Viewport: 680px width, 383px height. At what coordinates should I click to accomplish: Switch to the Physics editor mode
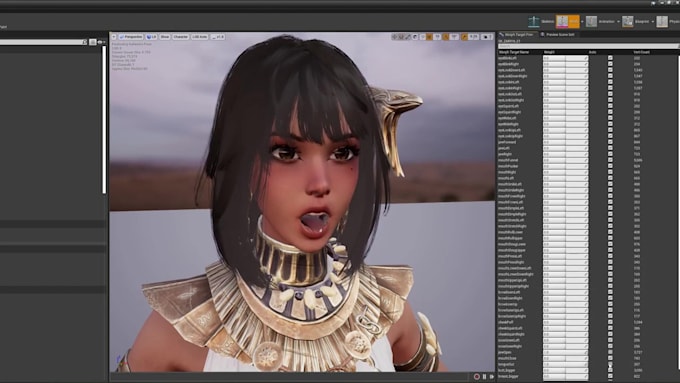tap(668, 21)
